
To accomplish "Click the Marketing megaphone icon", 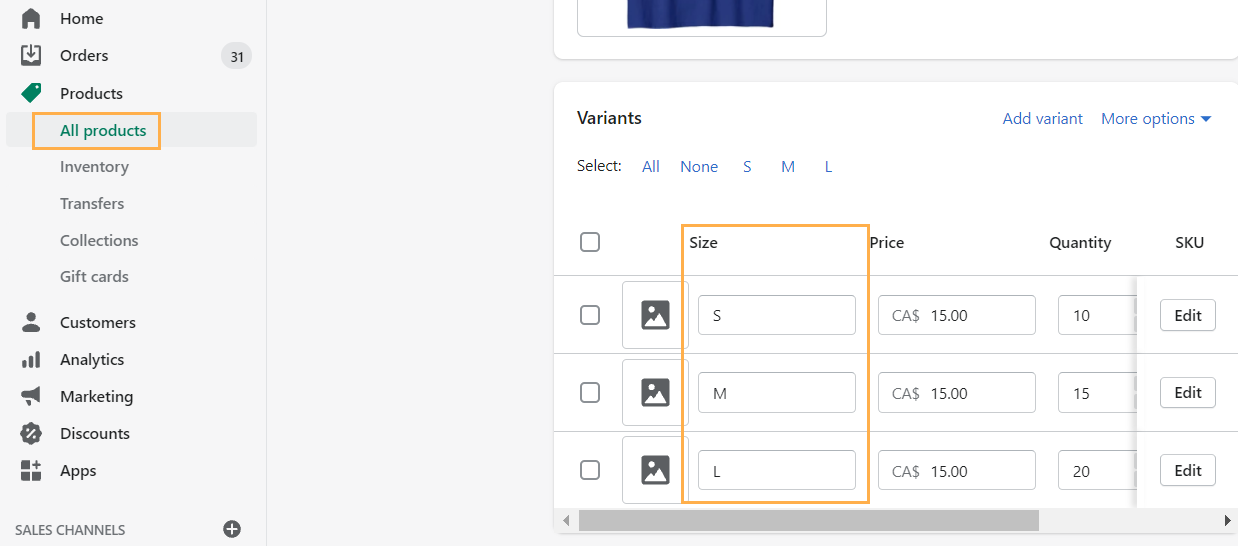I will click(31, 396).
